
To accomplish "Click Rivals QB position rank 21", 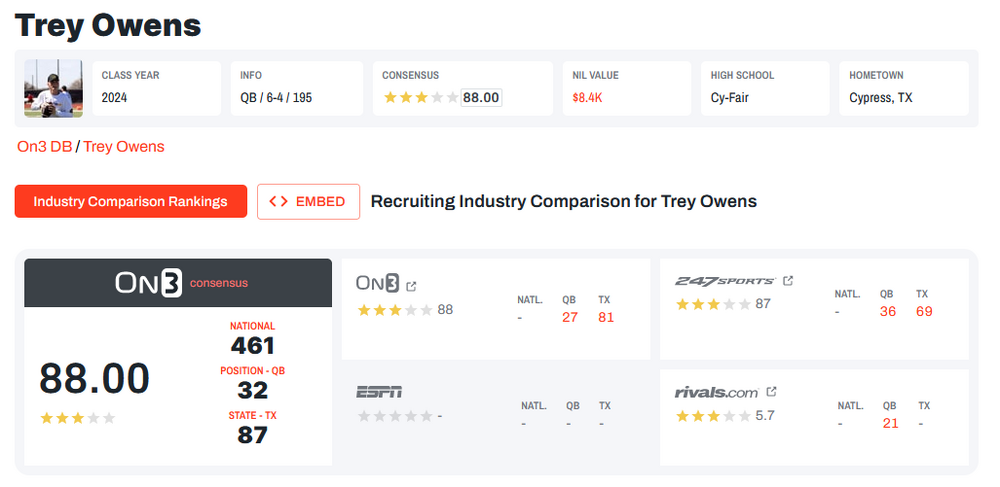I will pyautogui.click(x=890, y=423).
